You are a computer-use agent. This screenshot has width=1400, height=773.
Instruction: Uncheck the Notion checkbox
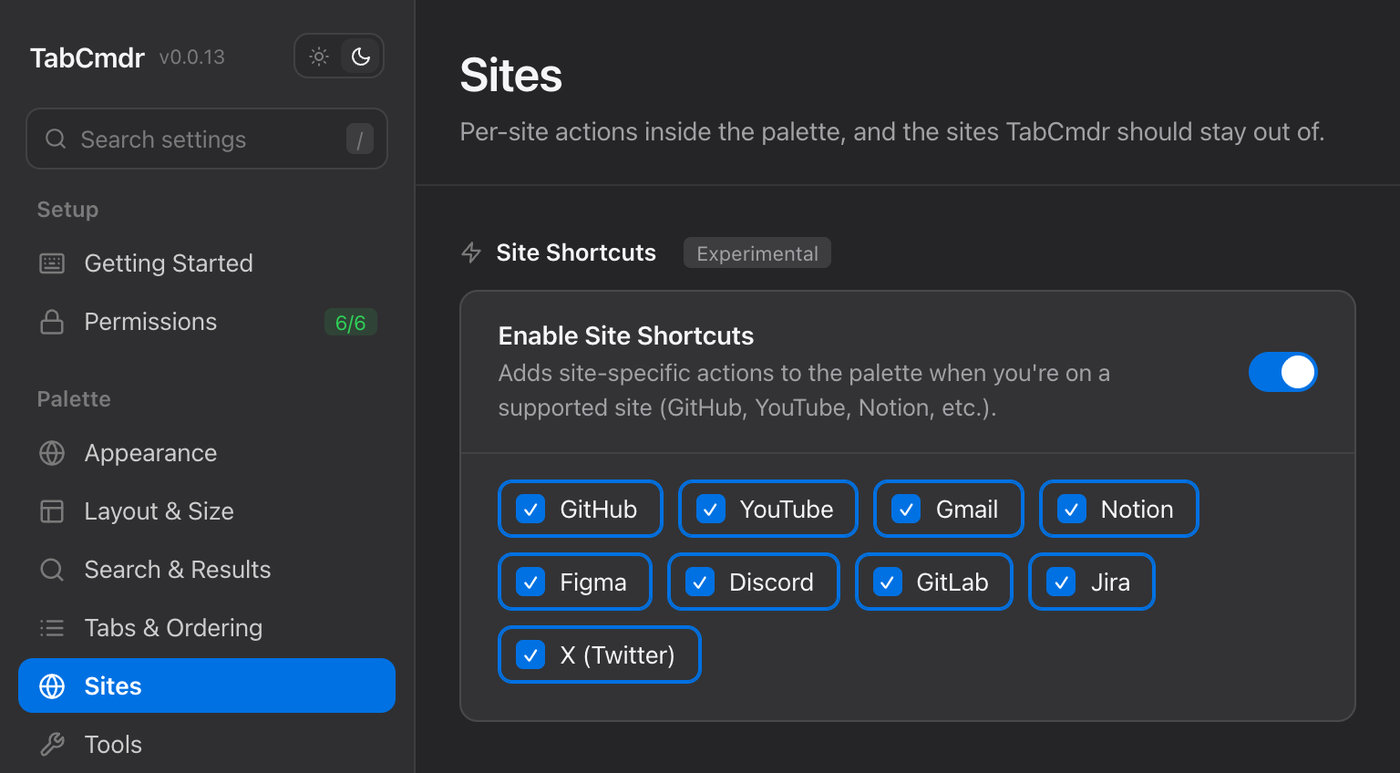point(1071,509)
